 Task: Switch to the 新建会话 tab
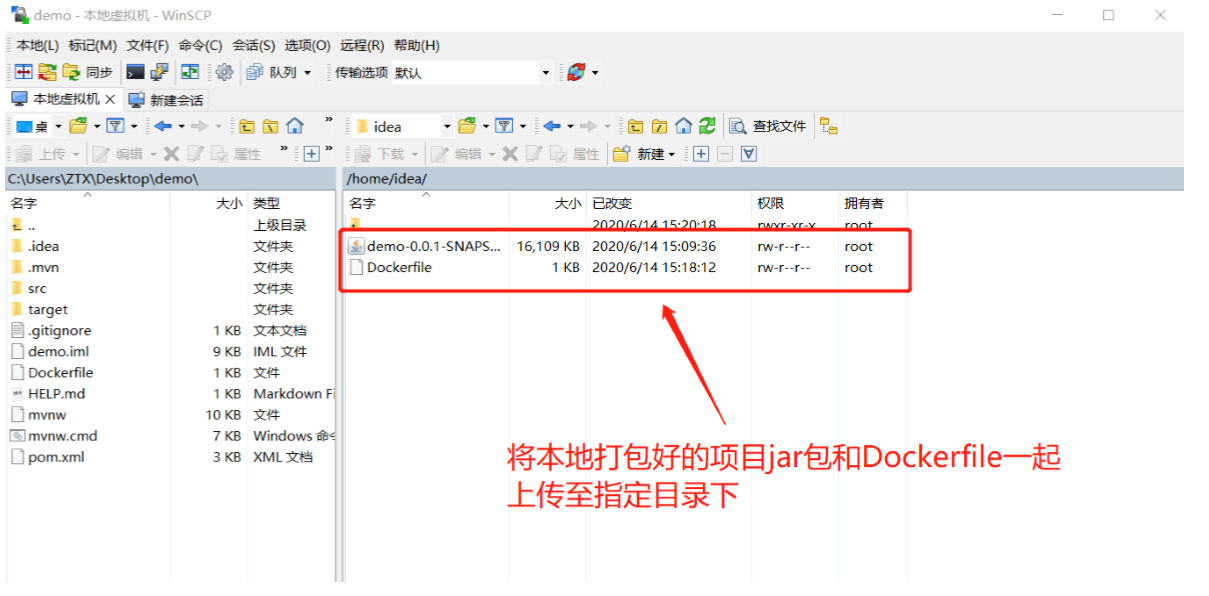coord(167,100)
